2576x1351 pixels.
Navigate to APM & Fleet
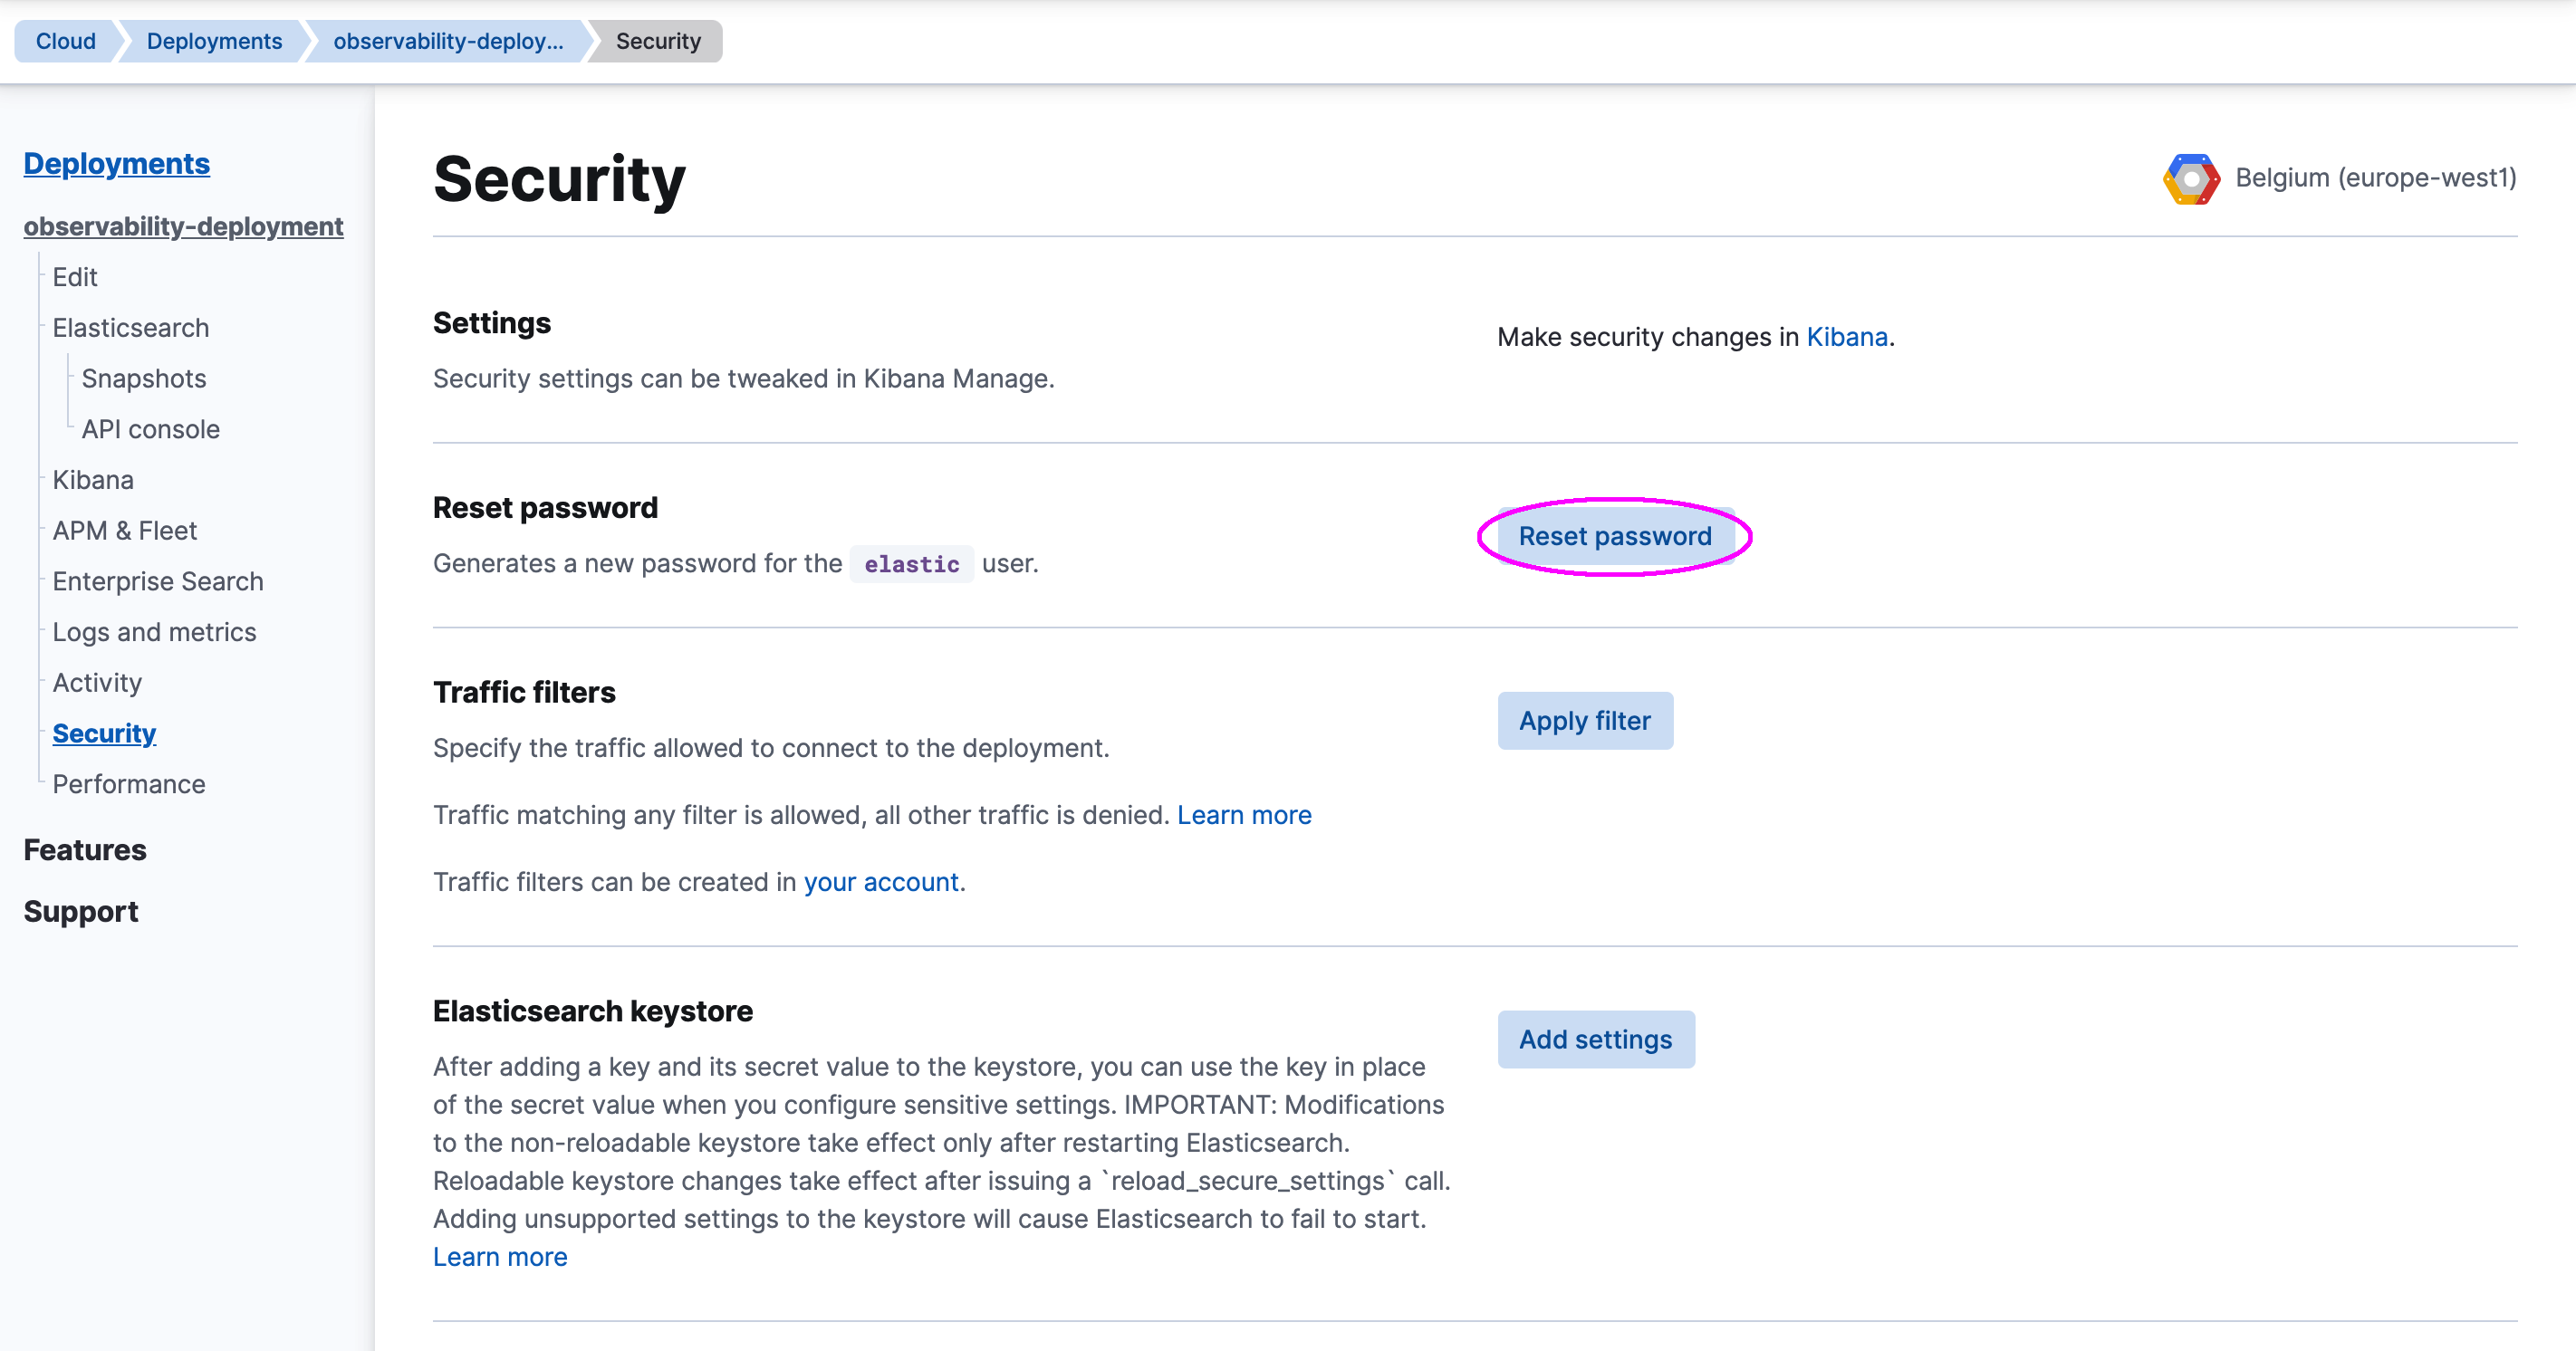(125, 531)
